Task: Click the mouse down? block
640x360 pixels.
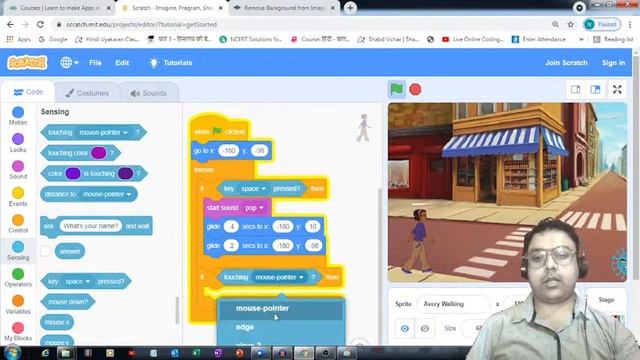Action: coord(68,302)
